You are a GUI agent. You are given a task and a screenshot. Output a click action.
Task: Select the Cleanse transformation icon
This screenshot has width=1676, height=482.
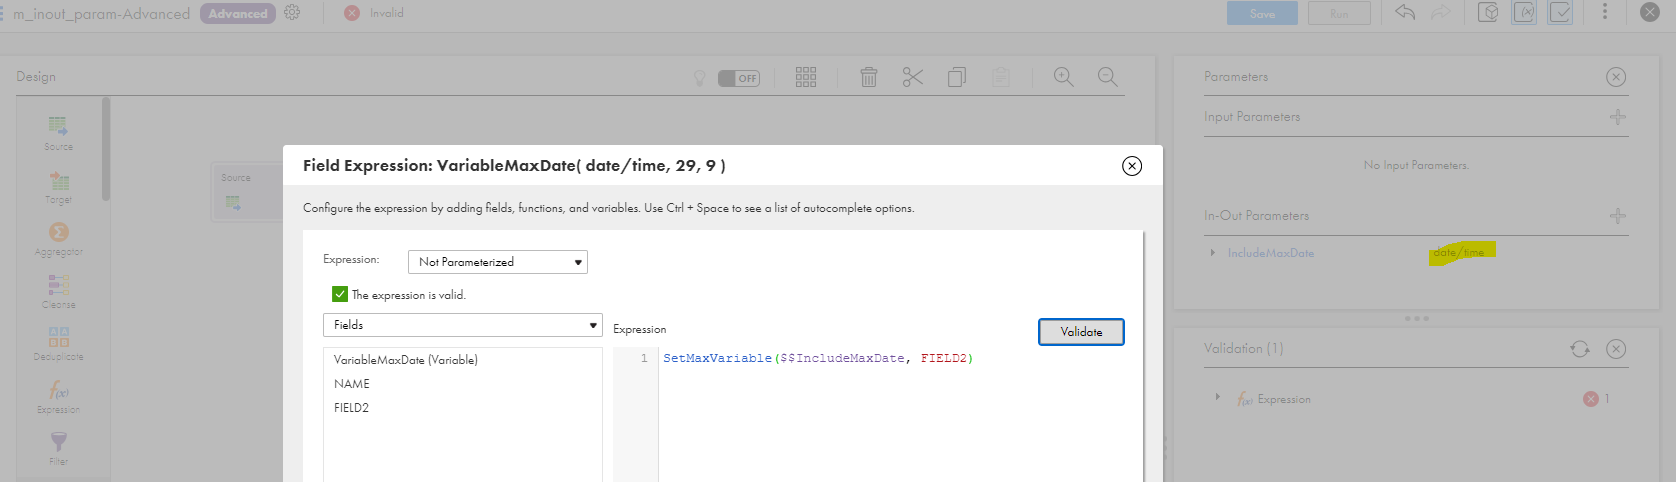tap(58, 285)
